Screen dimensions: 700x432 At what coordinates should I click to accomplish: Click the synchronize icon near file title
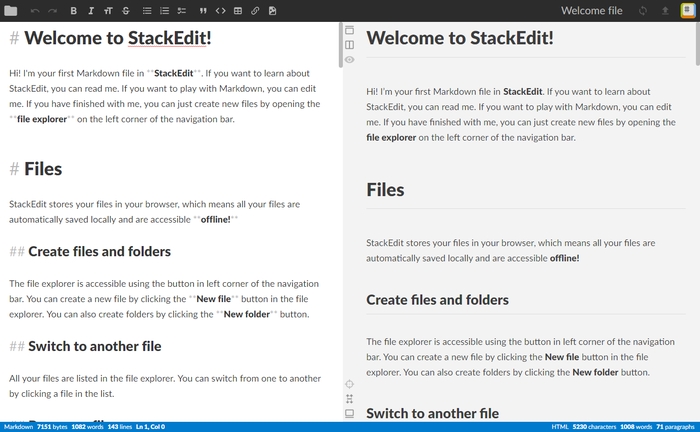click(x=643, y=11)
